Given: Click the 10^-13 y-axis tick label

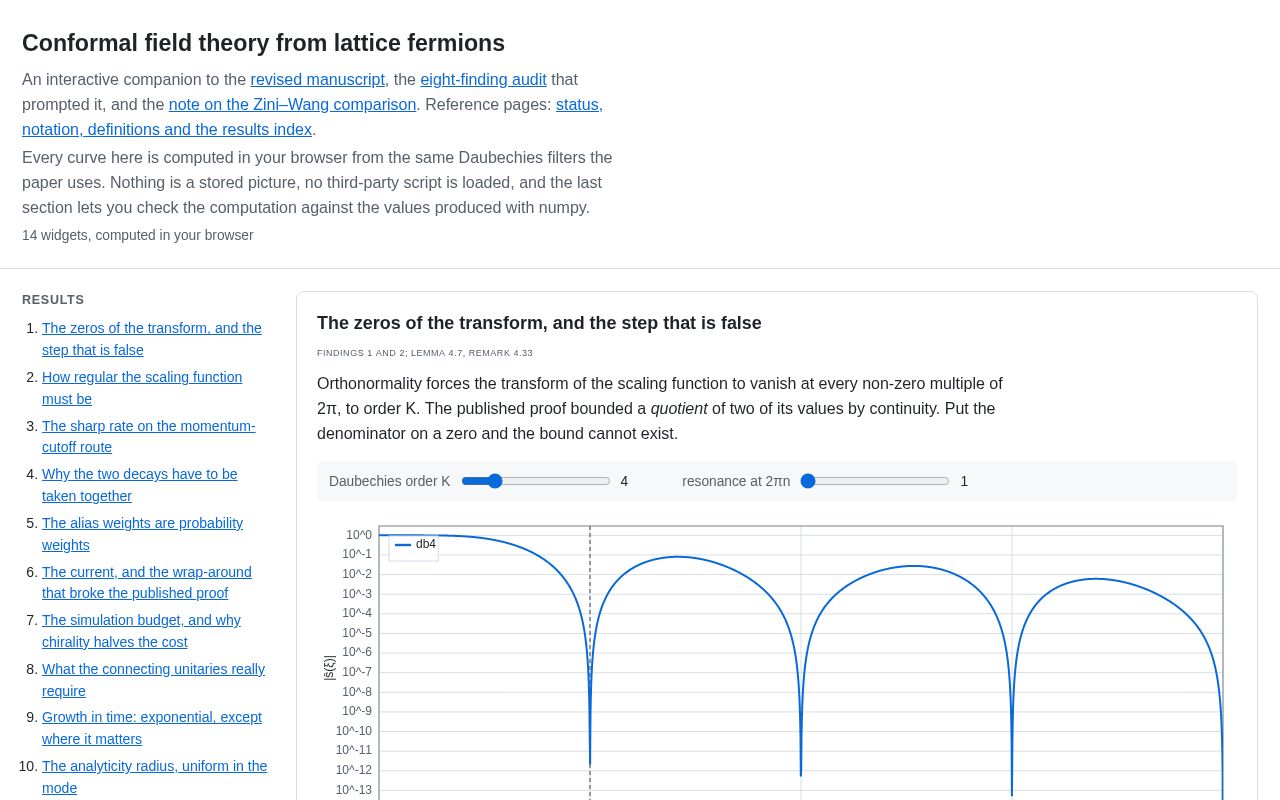Looking at the screenshot, I should [353, 790].
